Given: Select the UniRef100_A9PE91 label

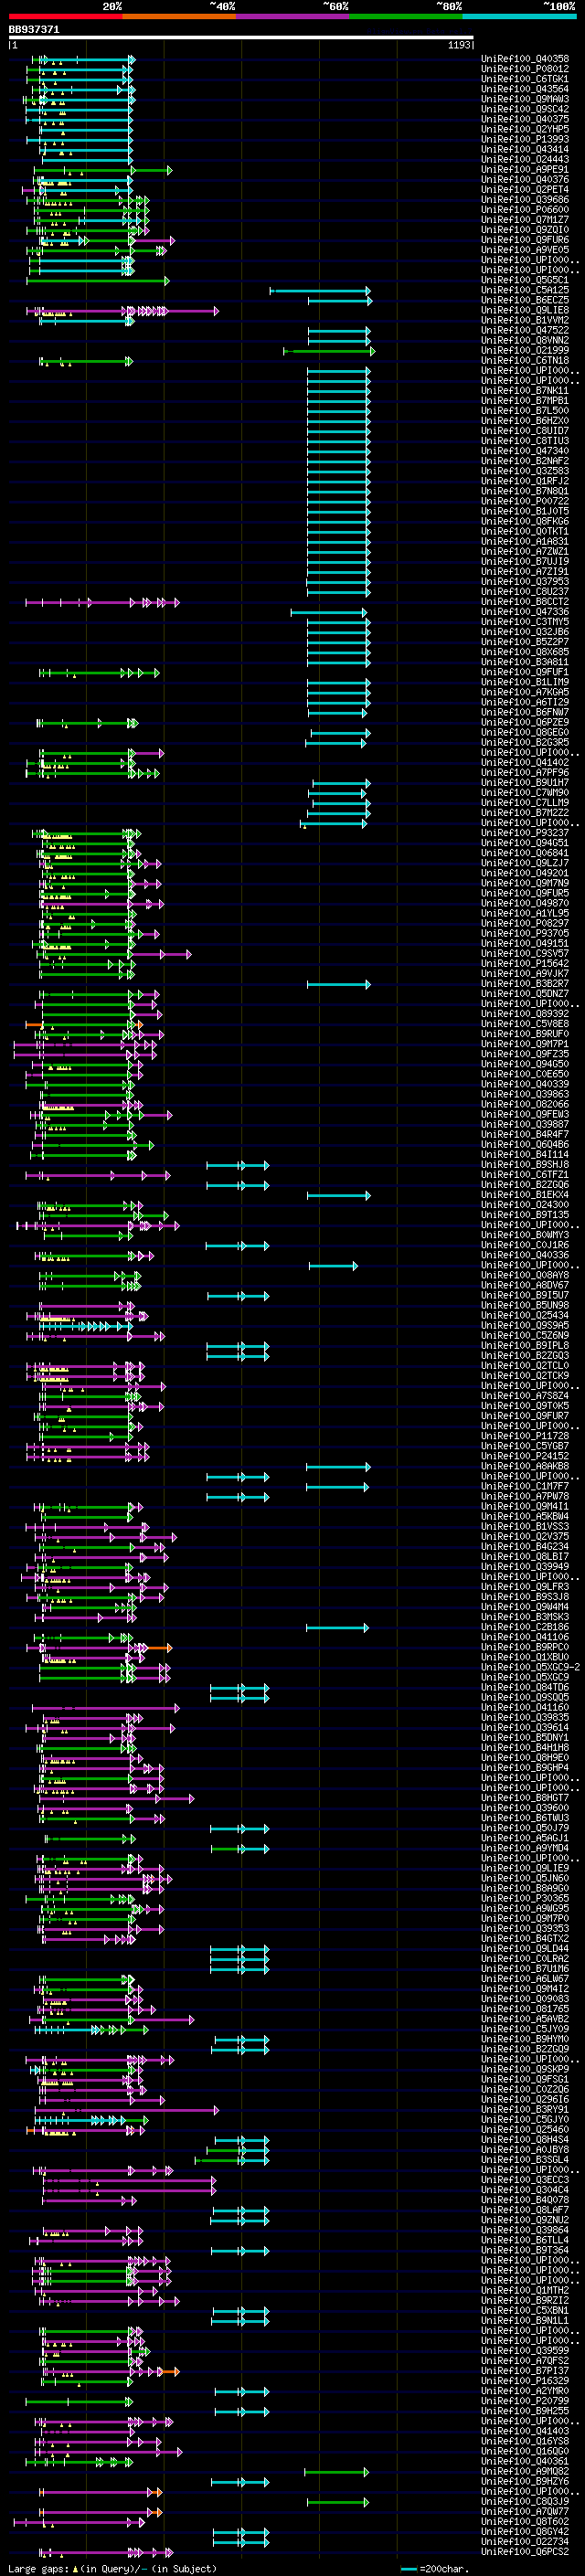Looking at the screenshot, I should [525, 170].
